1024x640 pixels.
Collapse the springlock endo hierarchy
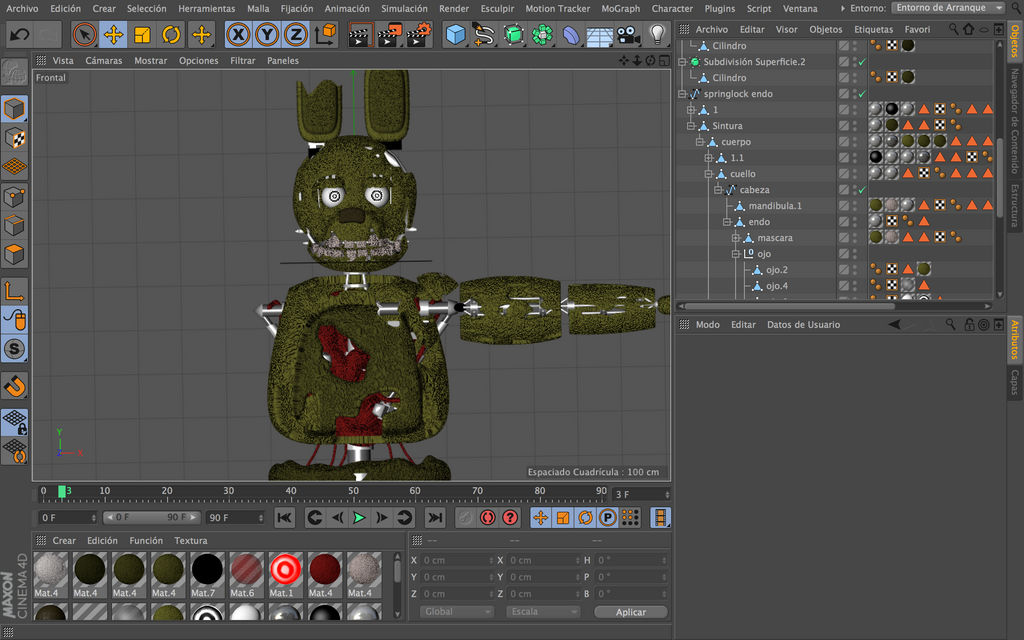[x=682, y=94]
